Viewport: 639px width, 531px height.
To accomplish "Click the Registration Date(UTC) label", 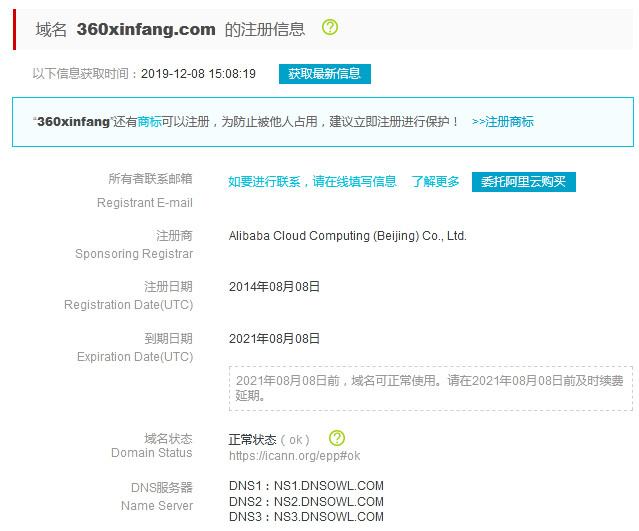I will click(x=128, y=304).
